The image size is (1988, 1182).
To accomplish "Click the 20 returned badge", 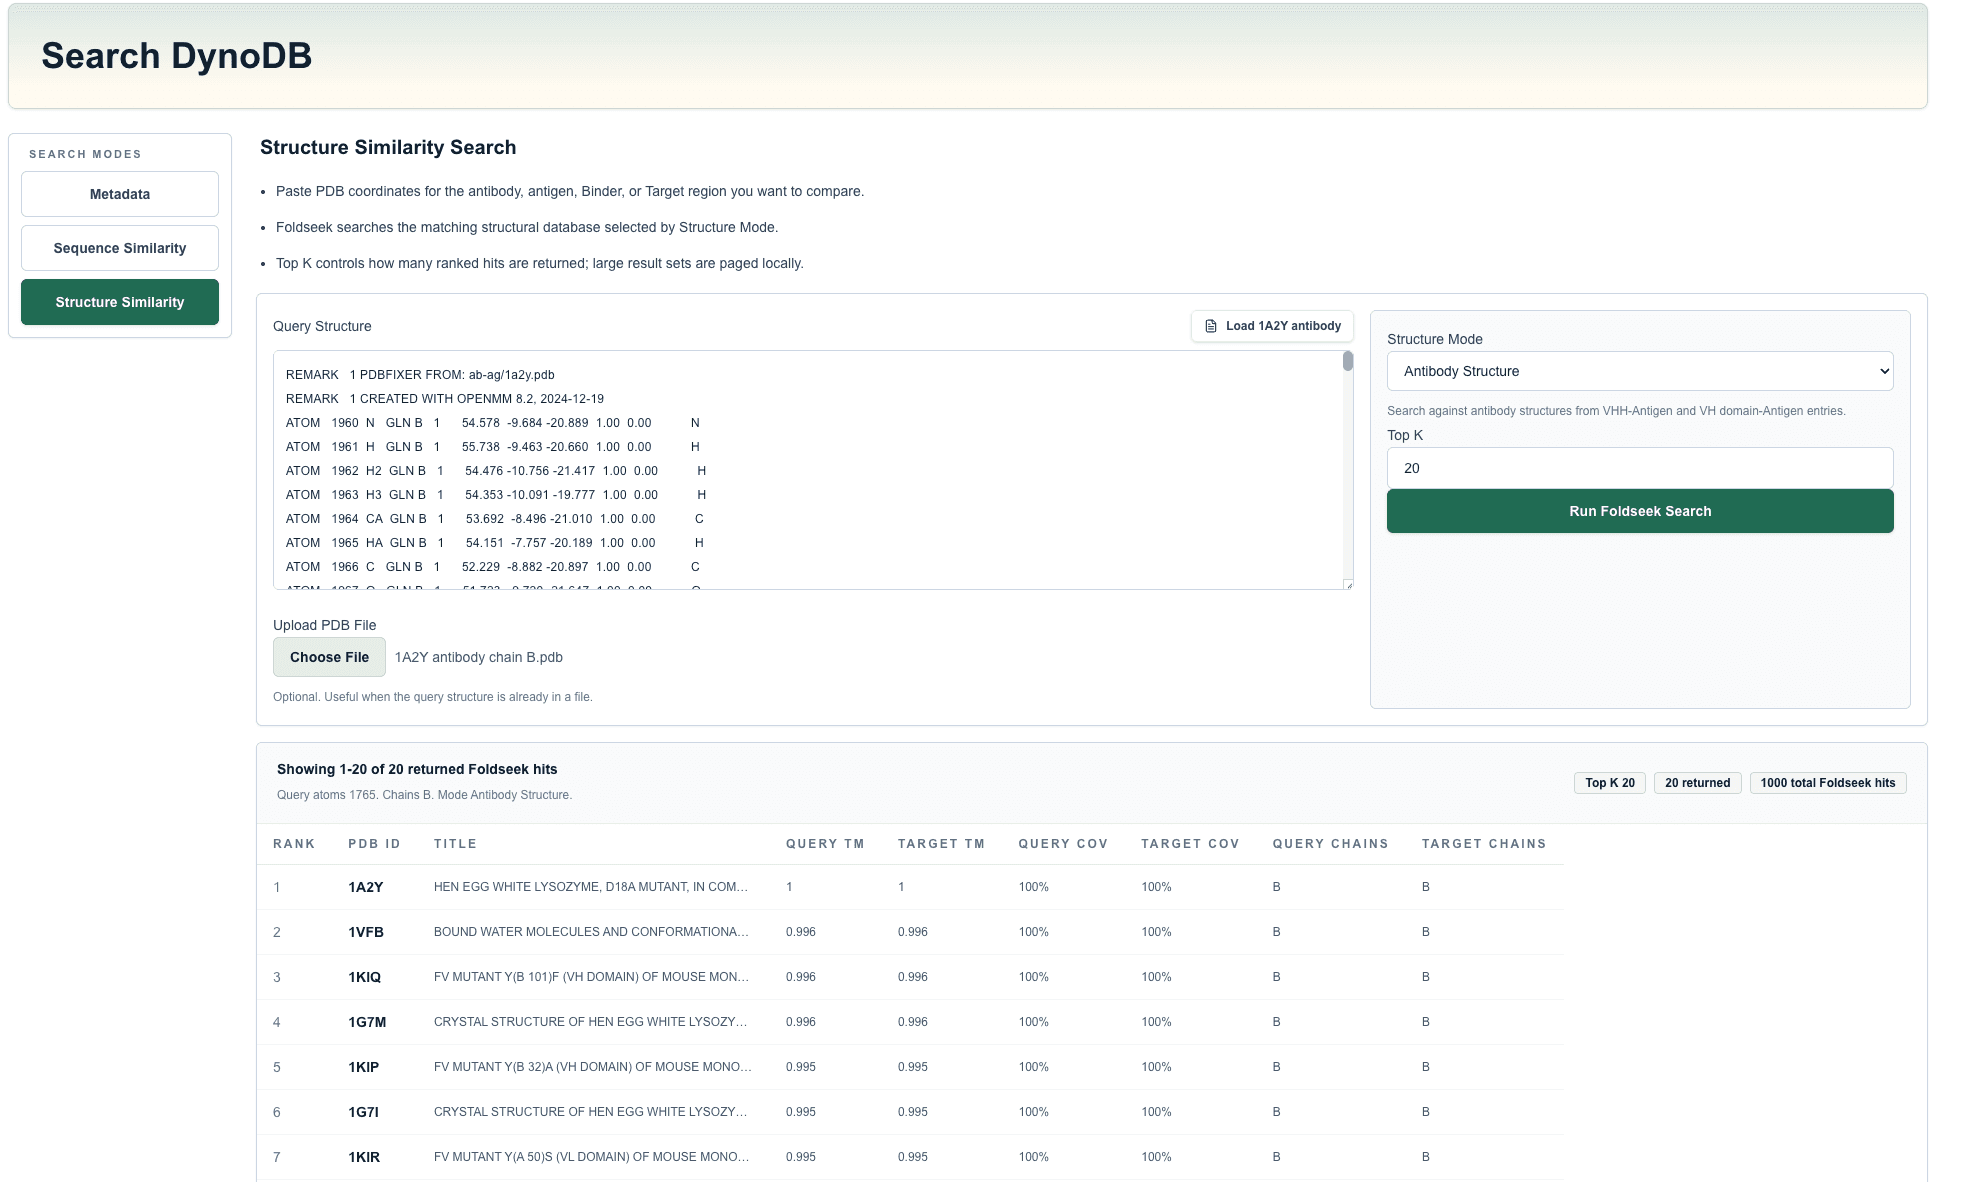I will click(x=1697, y=783).
